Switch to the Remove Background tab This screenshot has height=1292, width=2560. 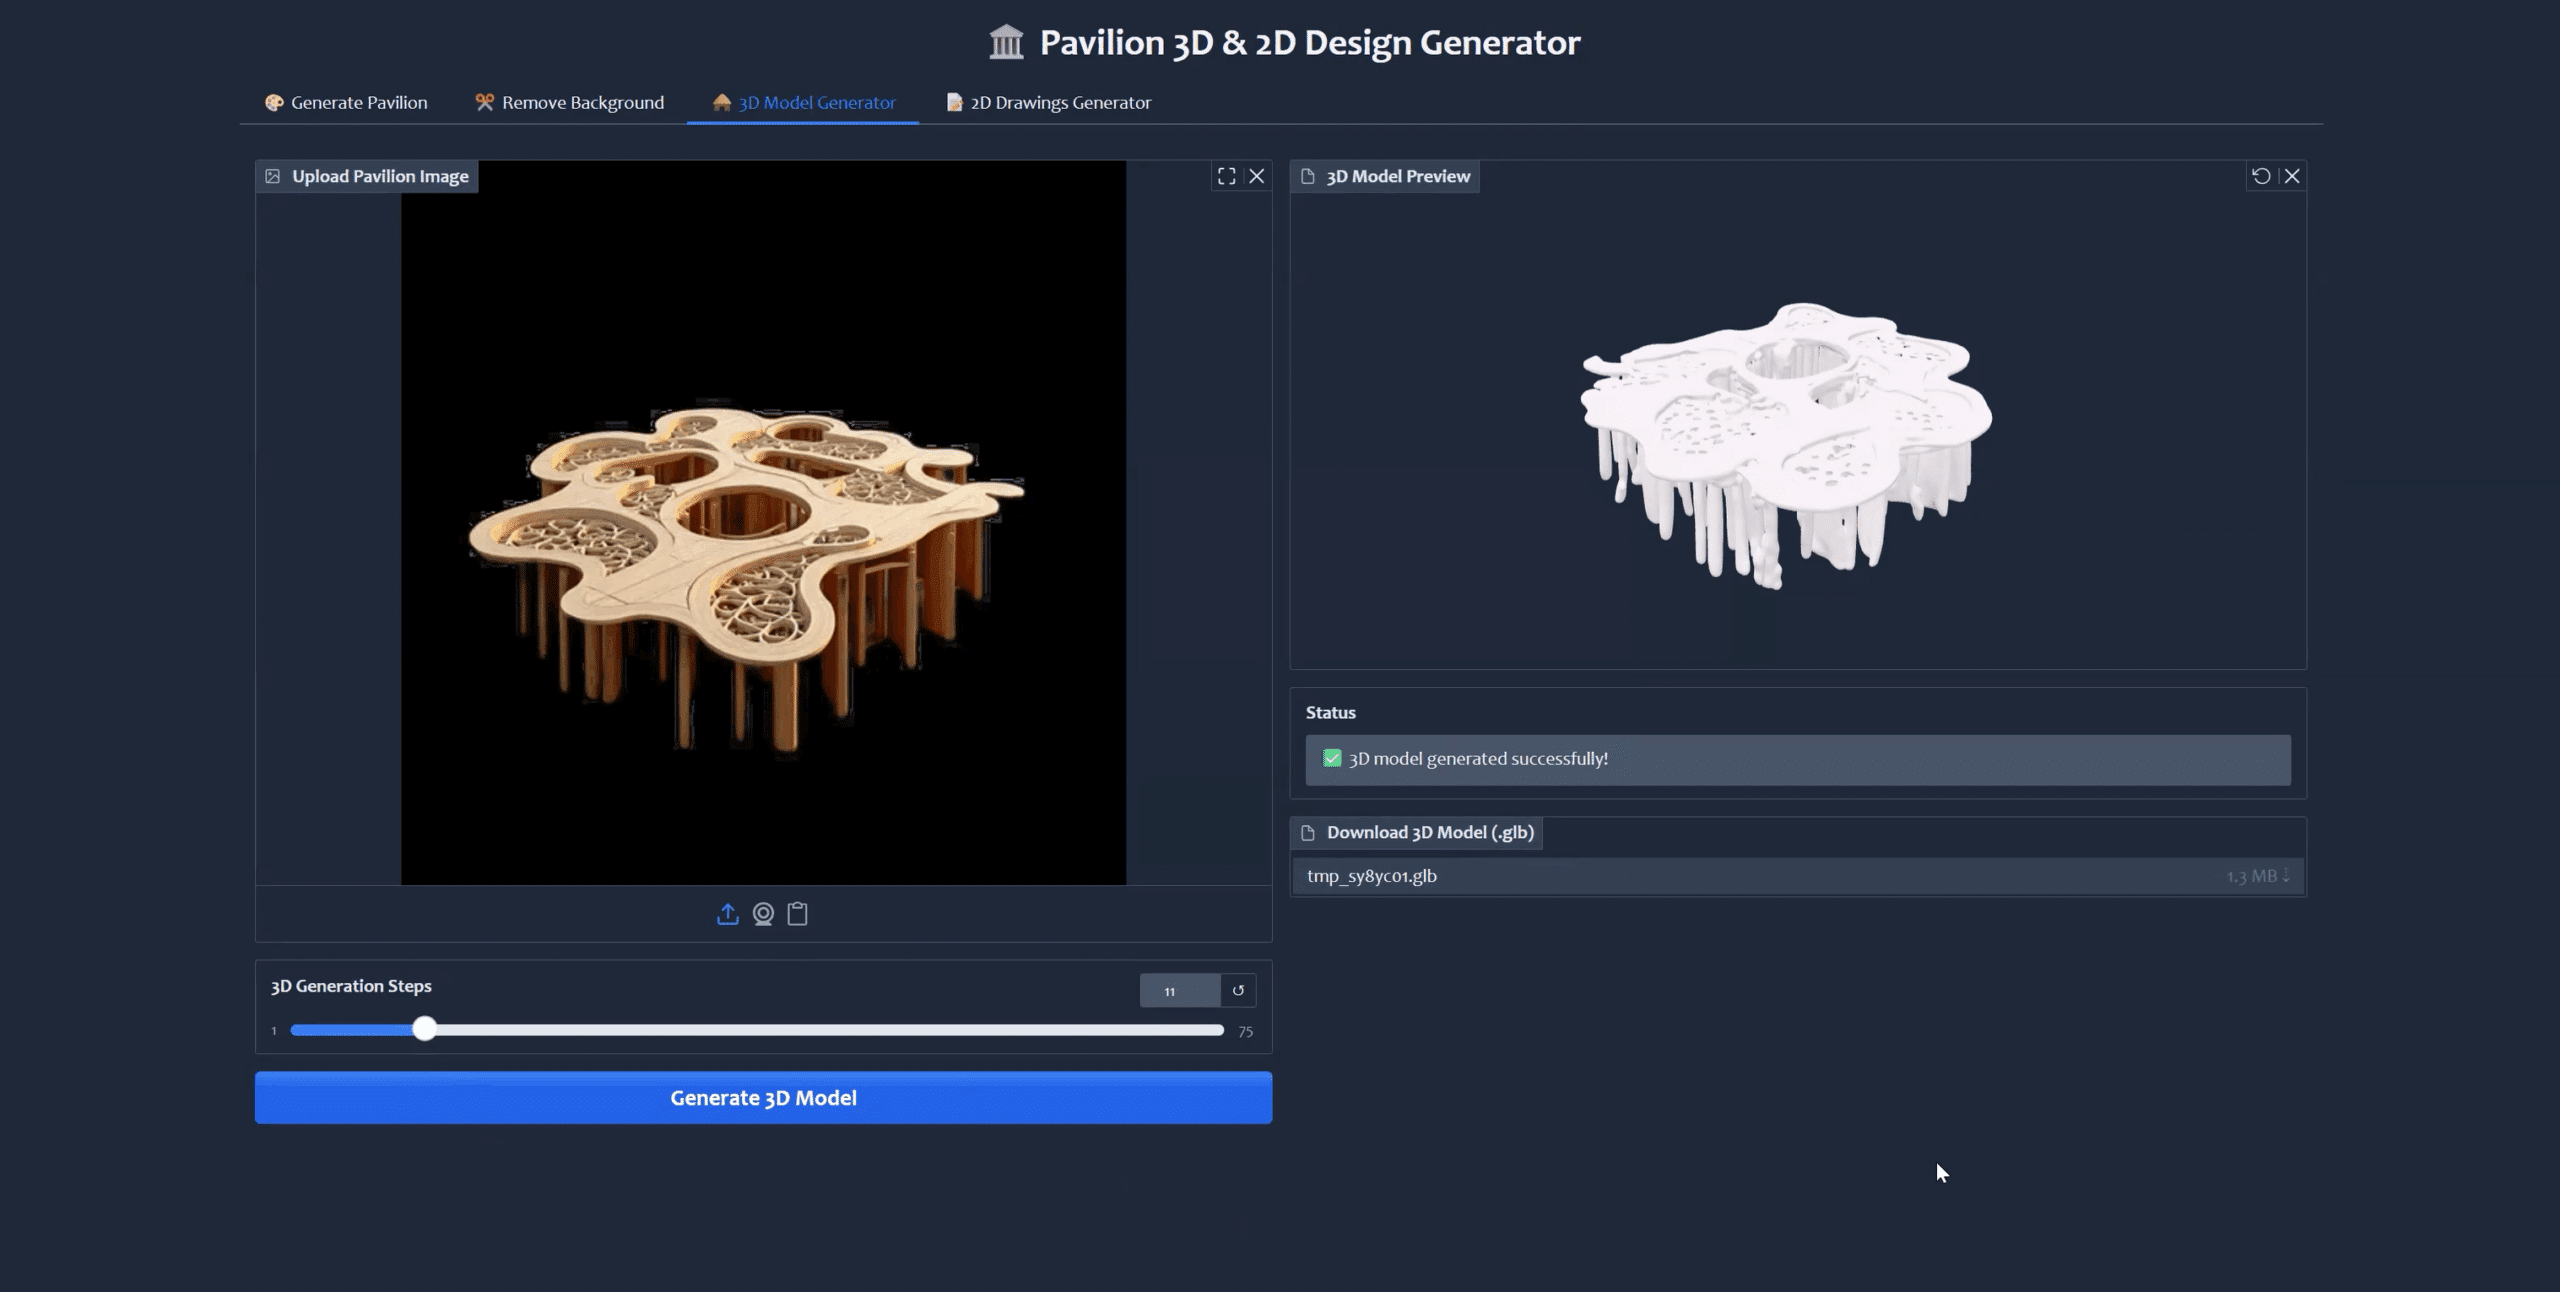569,102
